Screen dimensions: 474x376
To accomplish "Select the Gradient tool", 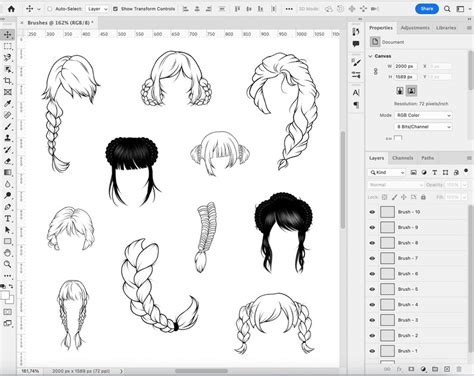I will pos(8,172).
